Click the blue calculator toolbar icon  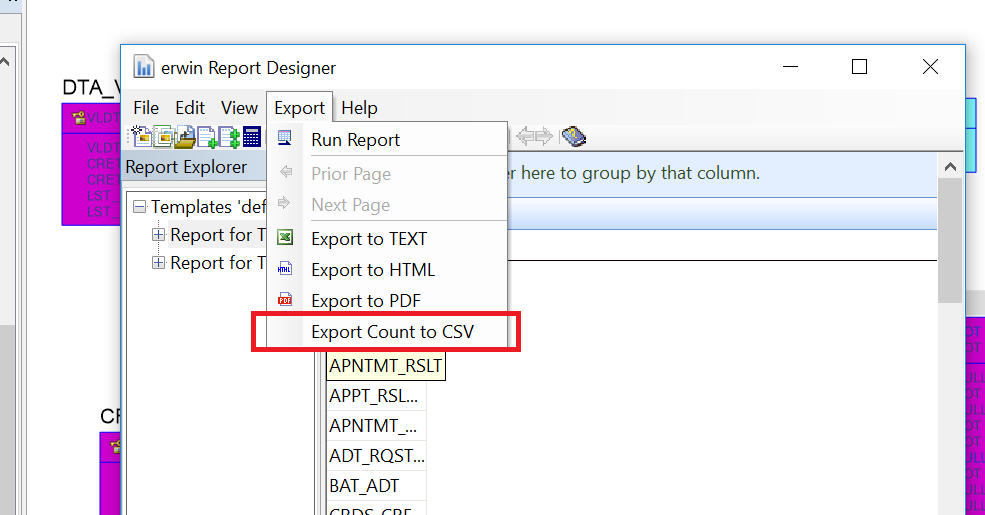[251, 136]
